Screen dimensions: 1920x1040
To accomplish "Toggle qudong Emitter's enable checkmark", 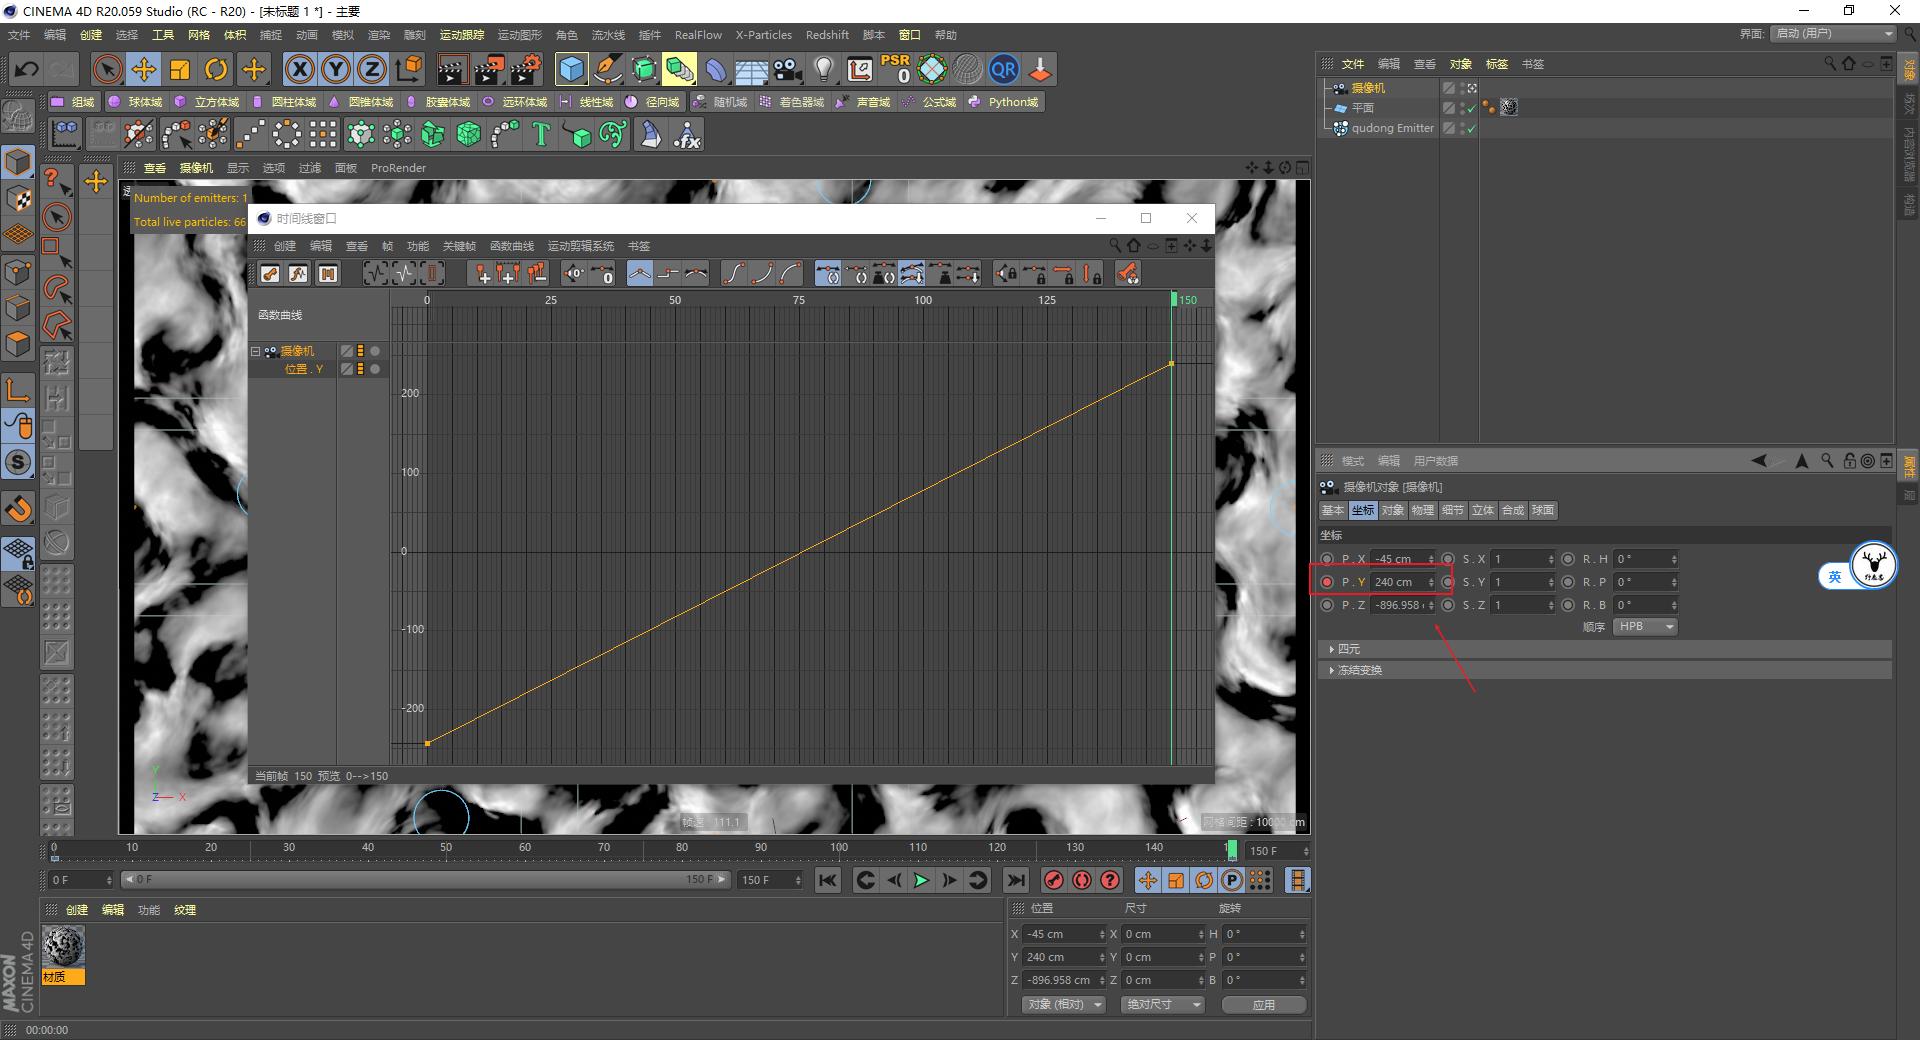I will [1471, 128].
